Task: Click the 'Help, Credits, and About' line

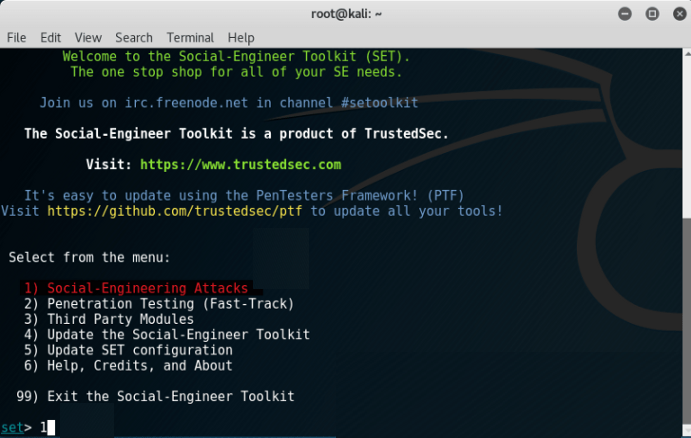Action: point(128,365)
